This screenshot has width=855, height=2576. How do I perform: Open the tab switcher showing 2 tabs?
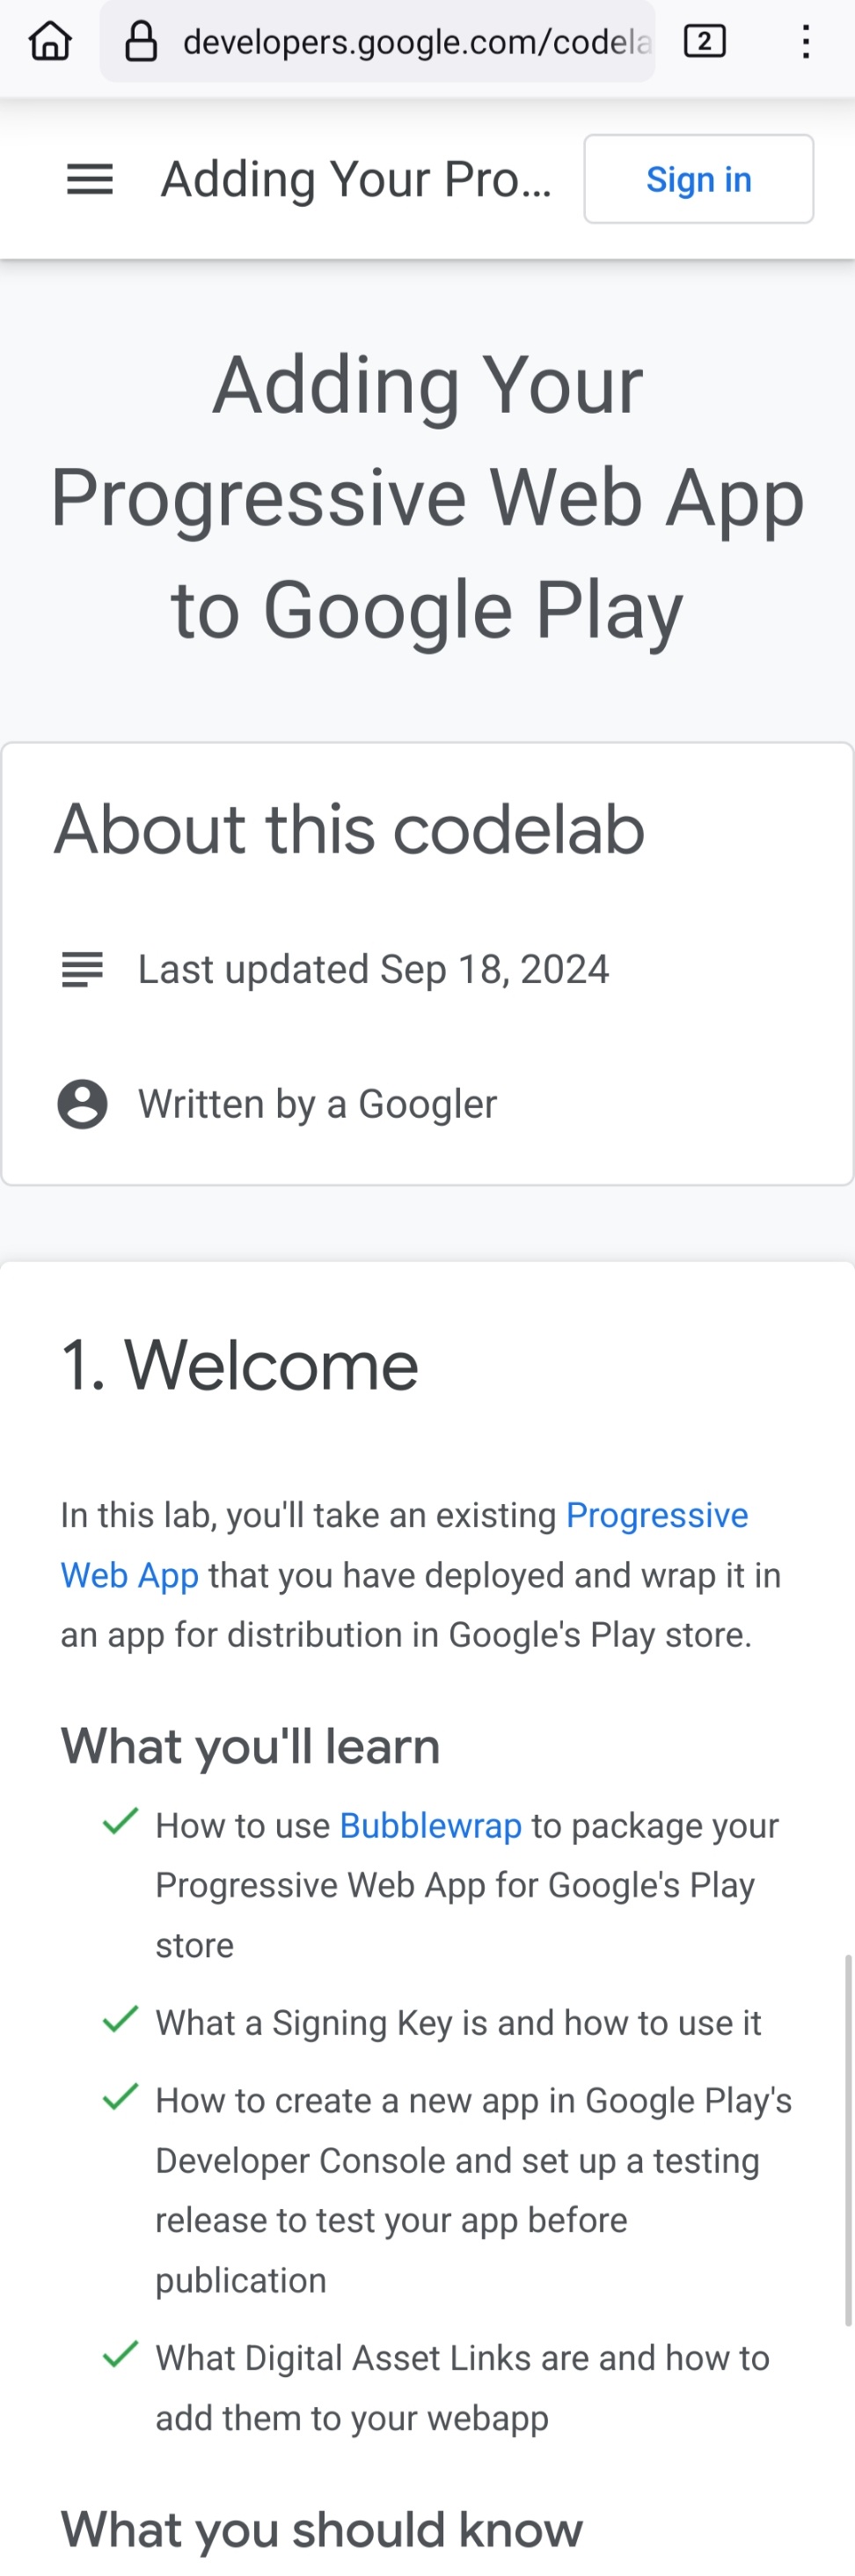[704, 42]
